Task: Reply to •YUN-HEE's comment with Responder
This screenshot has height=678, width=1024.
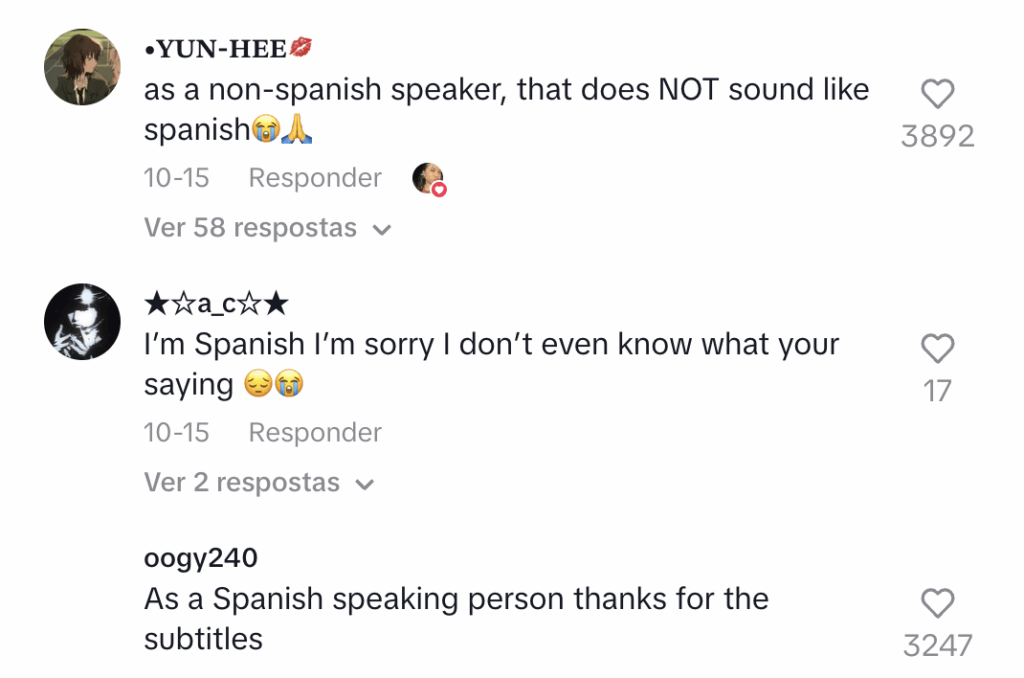Action: (315, 178)
